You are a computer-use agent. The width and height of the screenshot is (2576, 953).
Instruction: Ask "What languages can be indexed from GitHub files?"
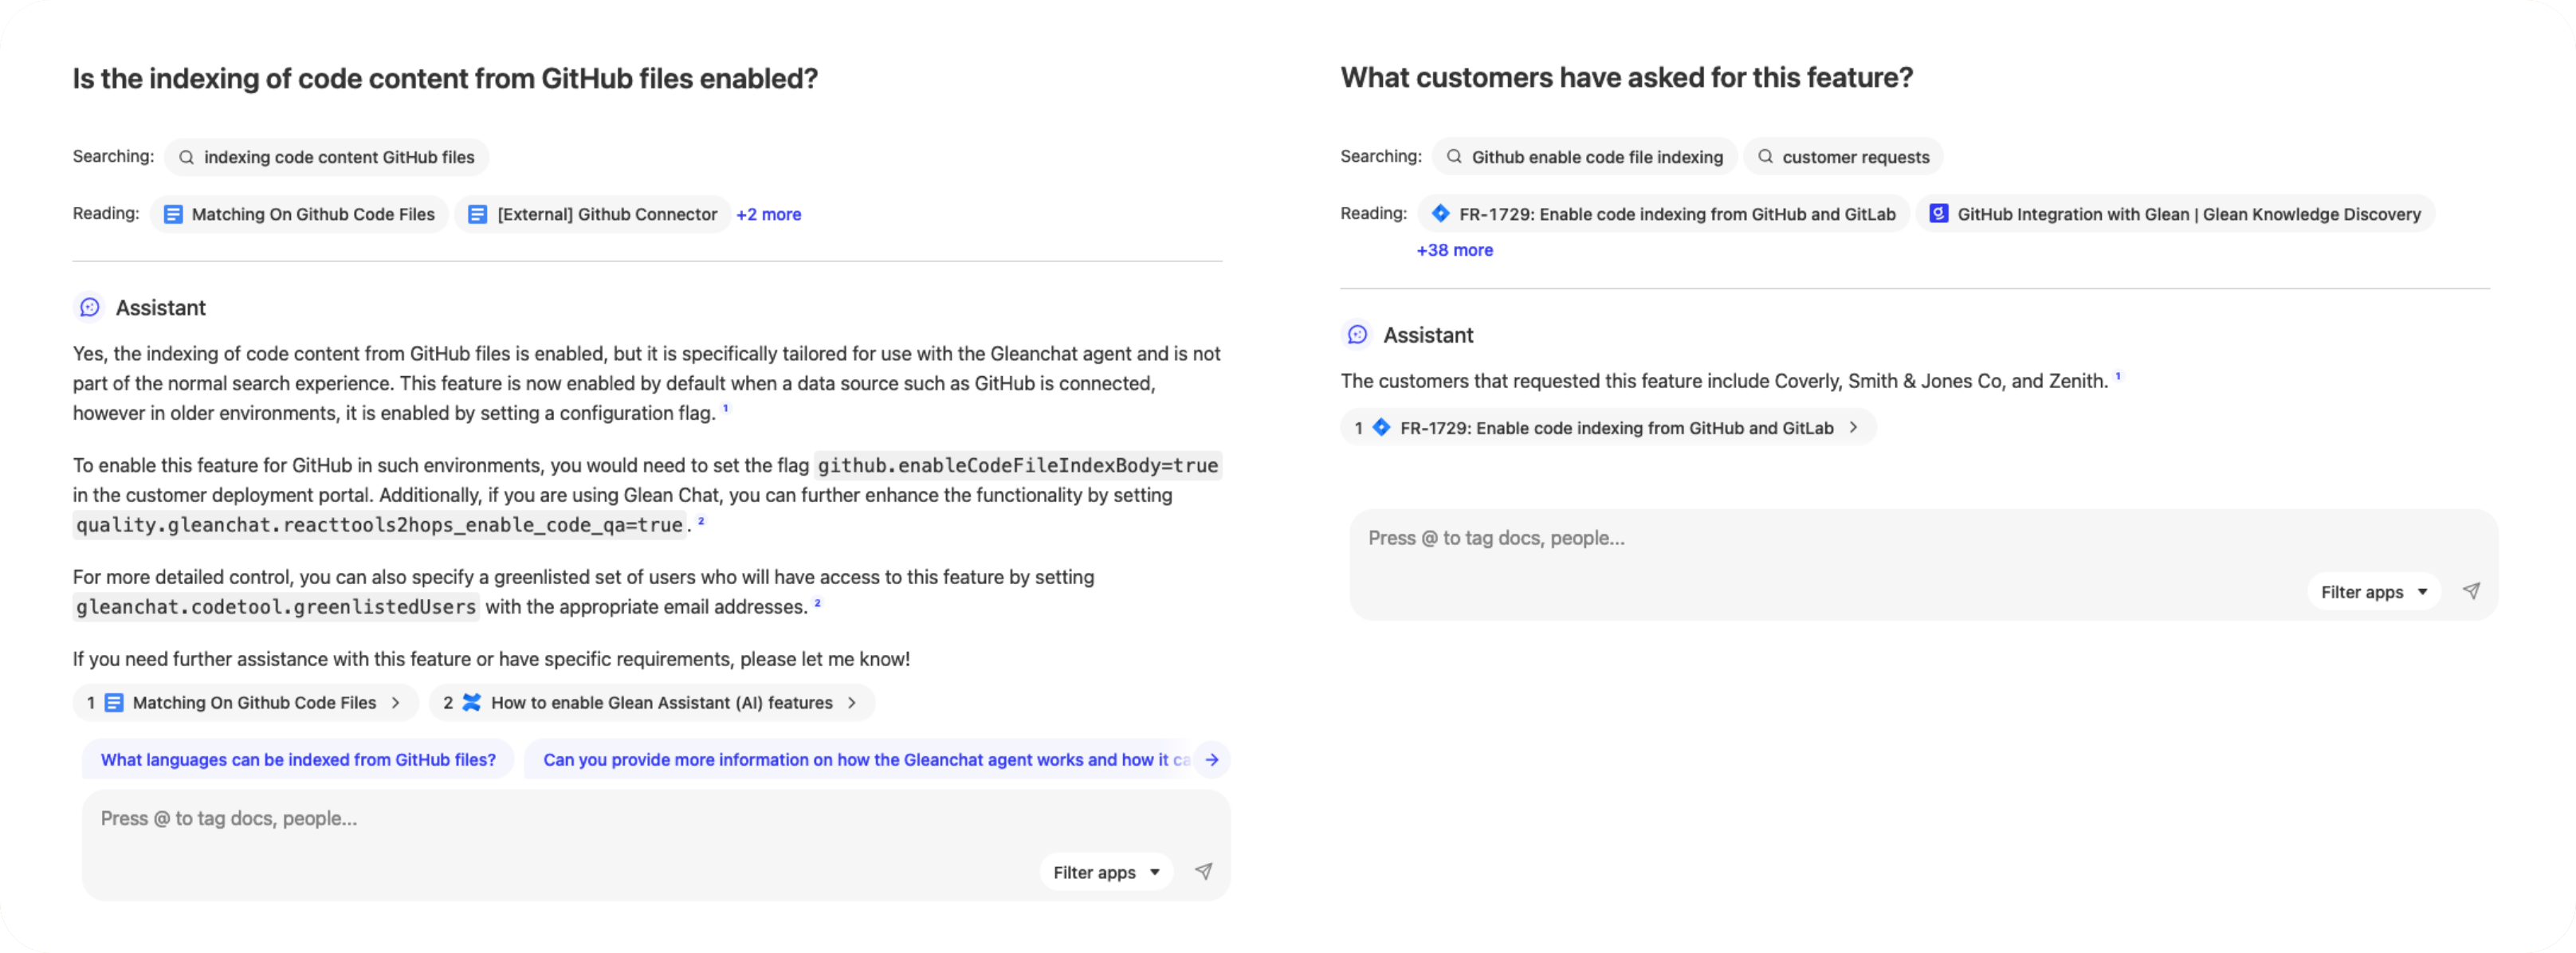point(298,760)
